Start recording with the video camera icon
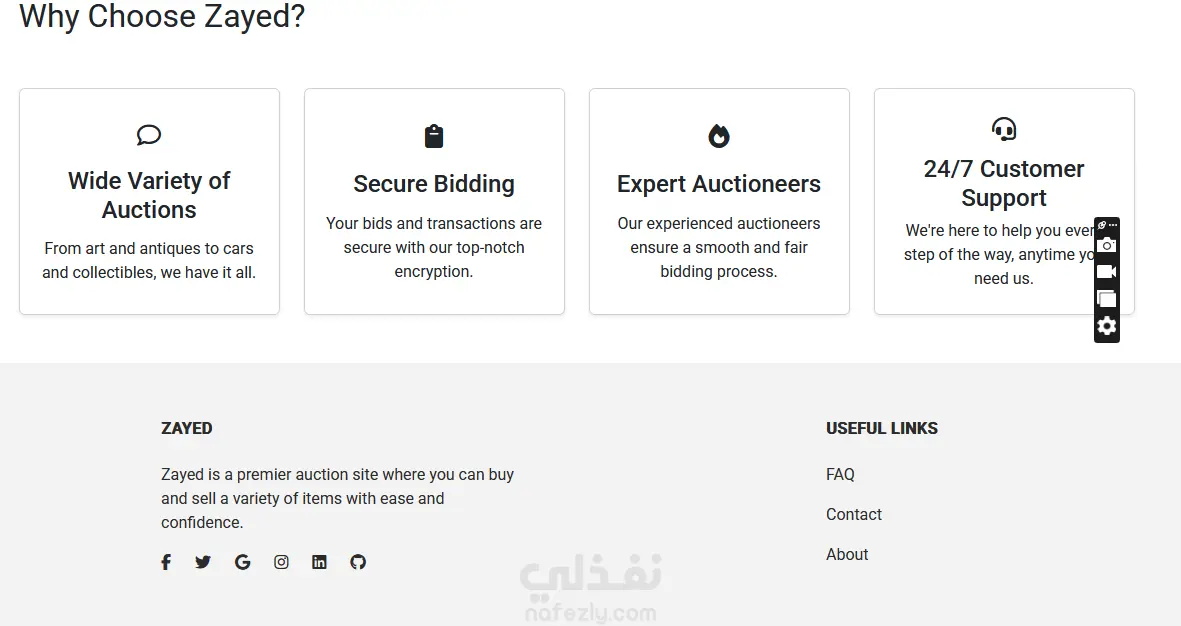This screenshot has height=626, width=1181. [x=1106, y=272]
